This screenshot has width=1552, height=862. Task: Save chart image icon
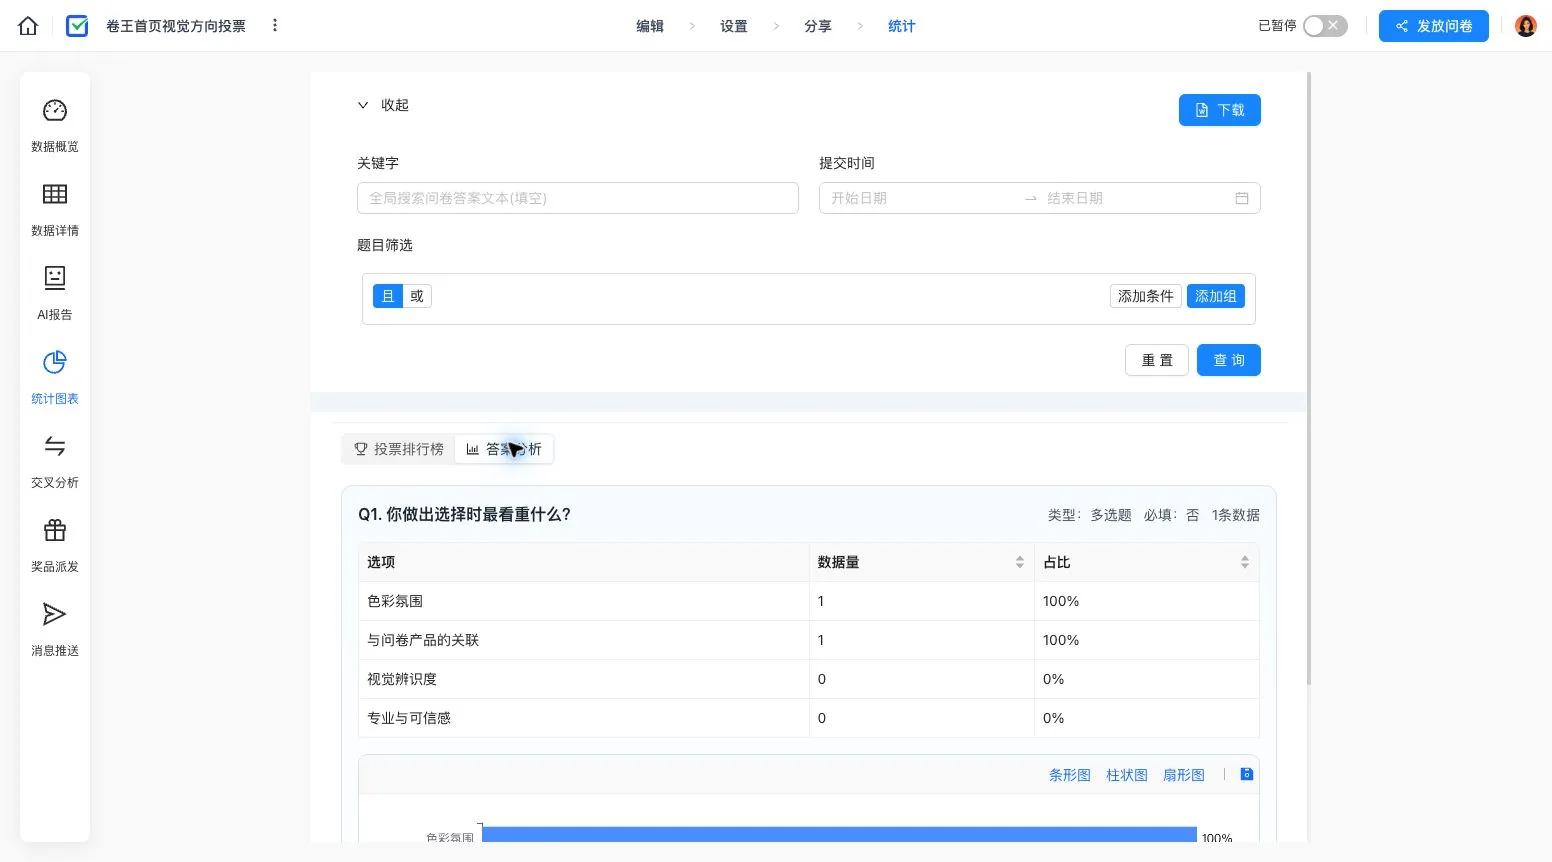tap(1247, 774)
